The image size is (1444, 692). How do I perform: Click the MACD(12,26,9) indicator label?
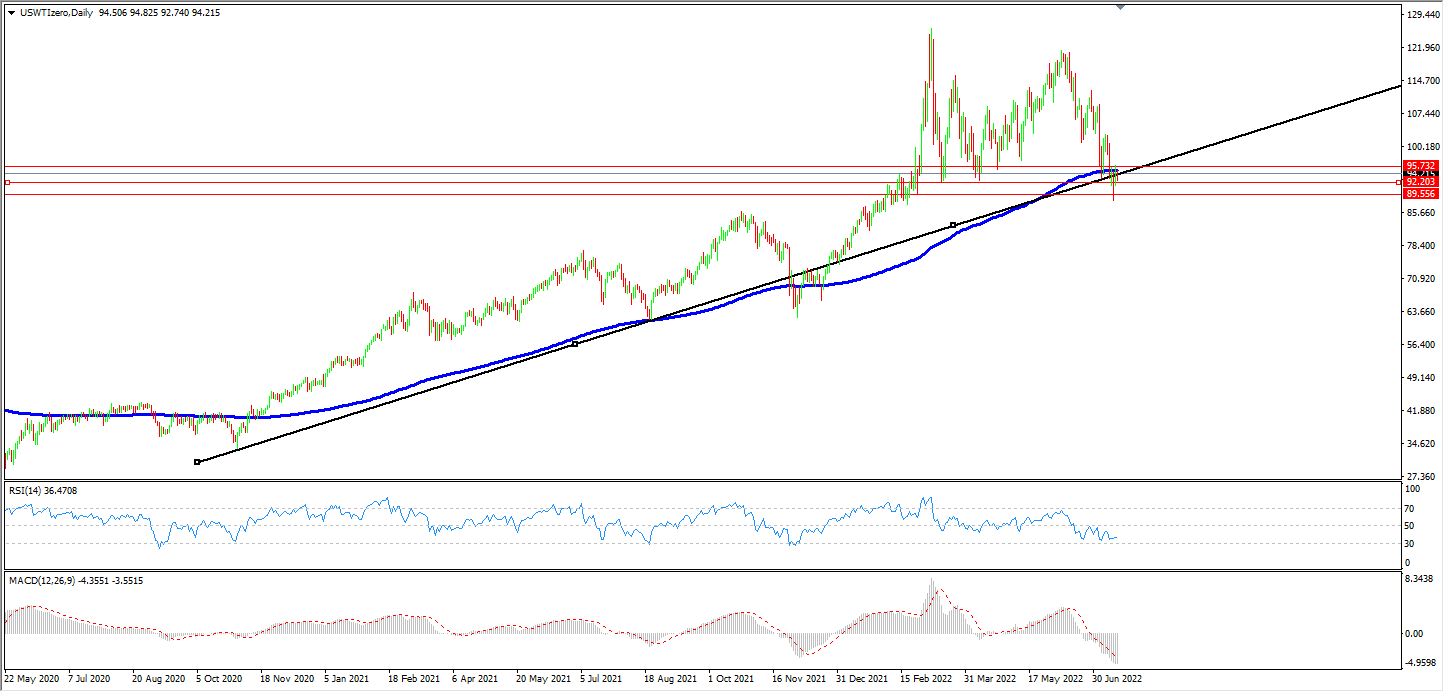tap(75, 580)
